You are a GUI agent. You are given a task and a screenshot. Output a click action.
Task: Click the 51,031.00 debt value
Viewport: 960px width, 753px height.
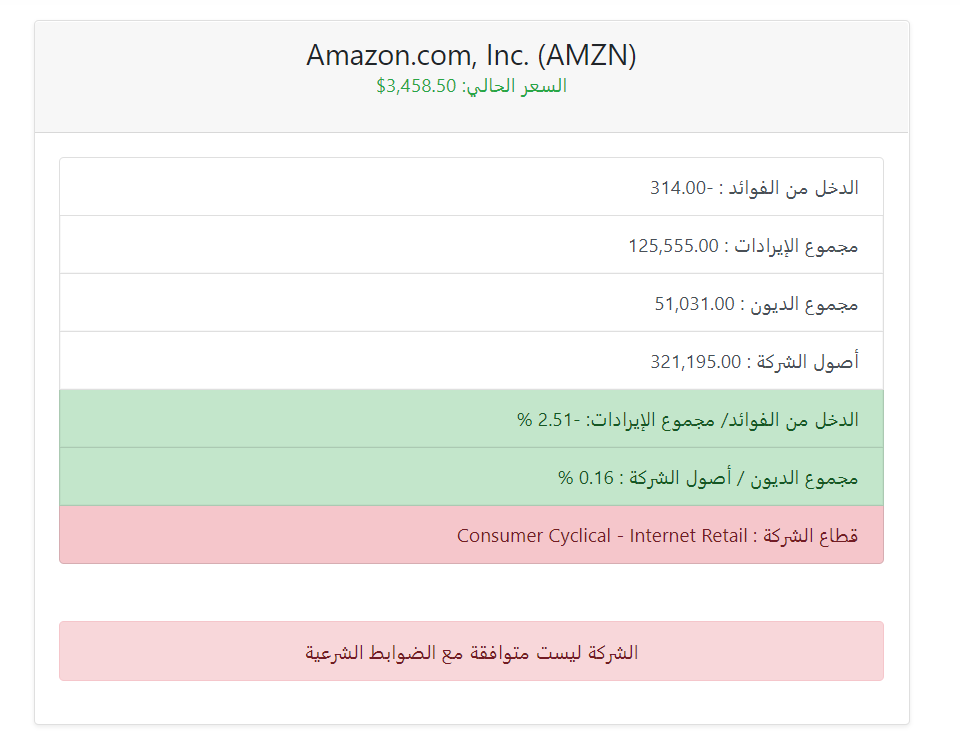click(x=694, y=304)
